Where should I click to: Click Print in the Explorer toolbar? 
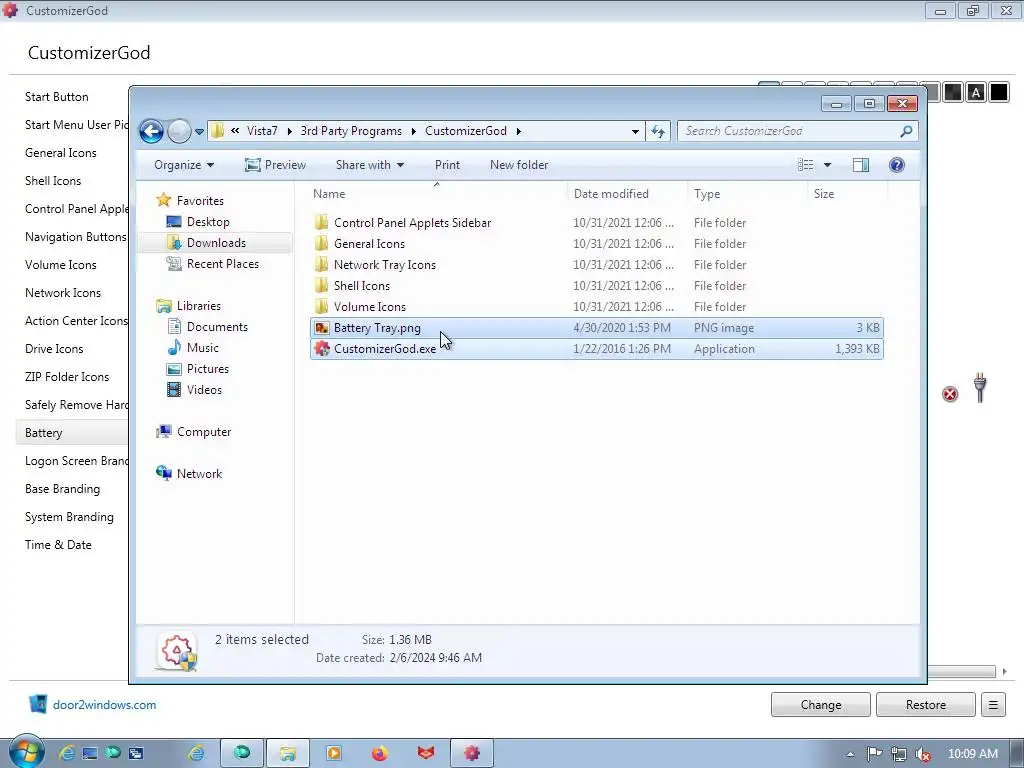(x=447, y=165)
